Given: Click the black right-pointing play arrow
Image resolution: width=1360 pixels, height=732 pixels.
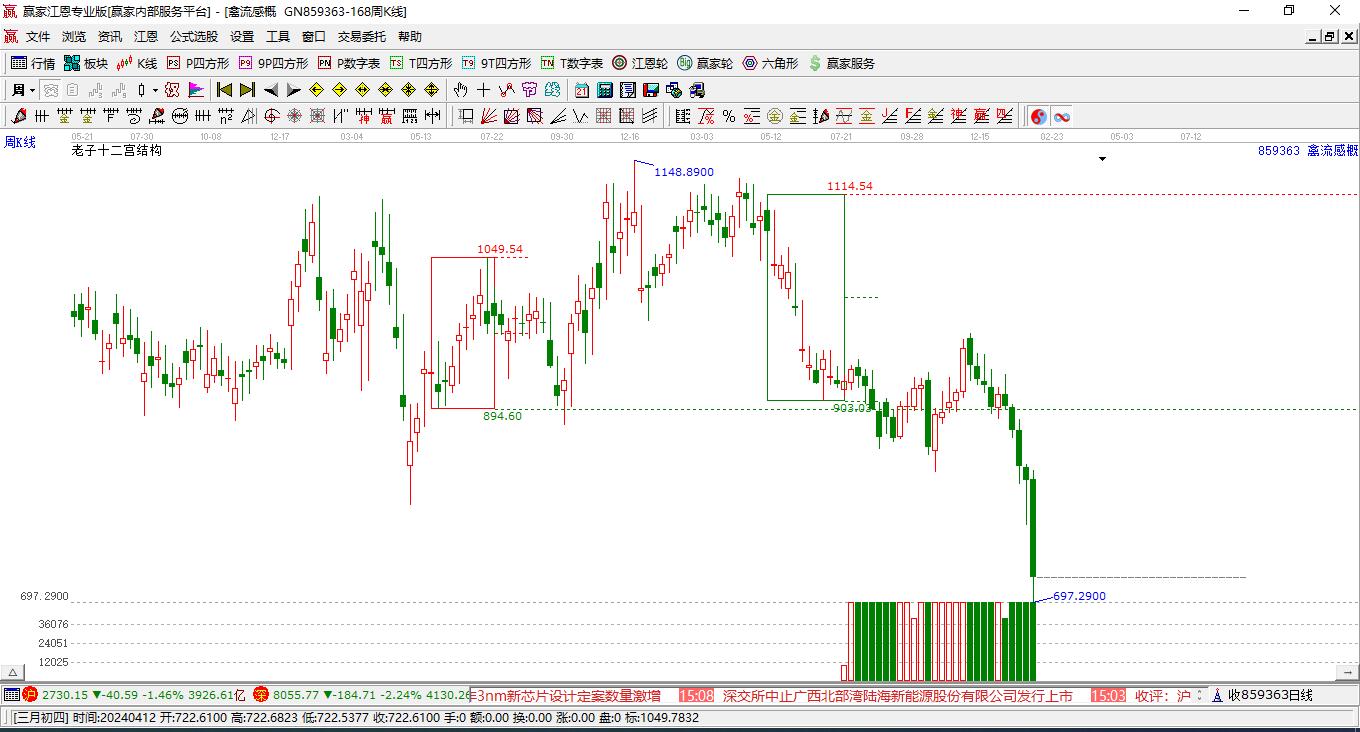Looking at the screenshot, I should click(x=293, y=90).
